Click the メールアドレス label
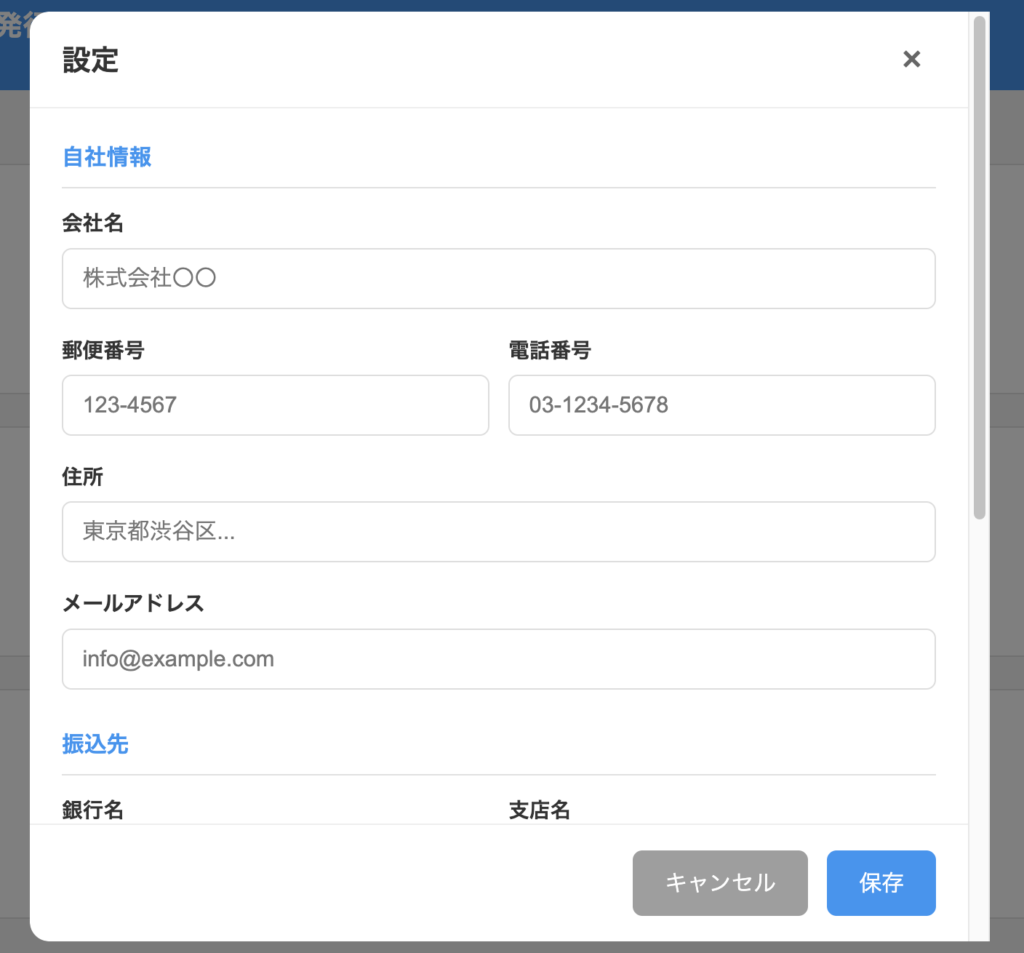The image size is (1024, 953). click(133, 603)
